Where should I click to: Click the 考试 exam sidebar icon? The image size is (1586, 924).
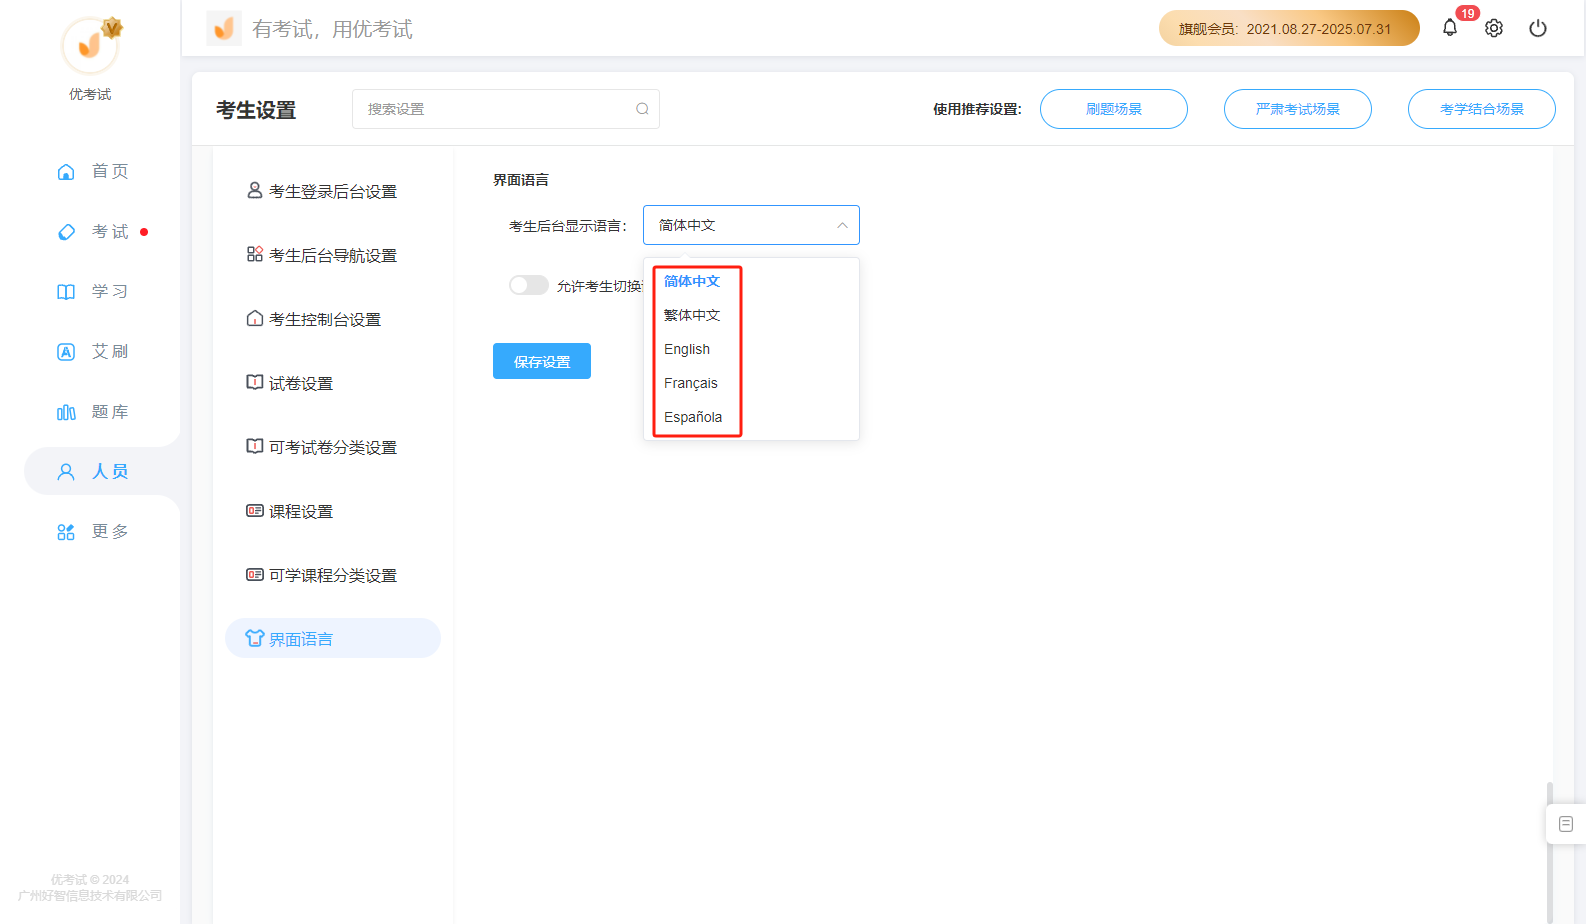click(66, 232)
